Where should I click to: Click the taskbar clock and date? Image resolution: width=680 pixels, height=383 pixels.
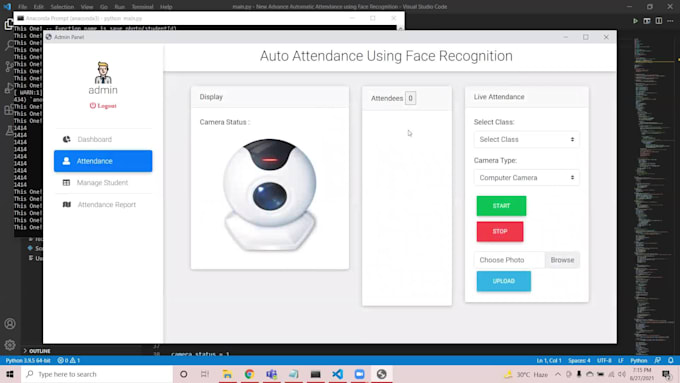642,374
